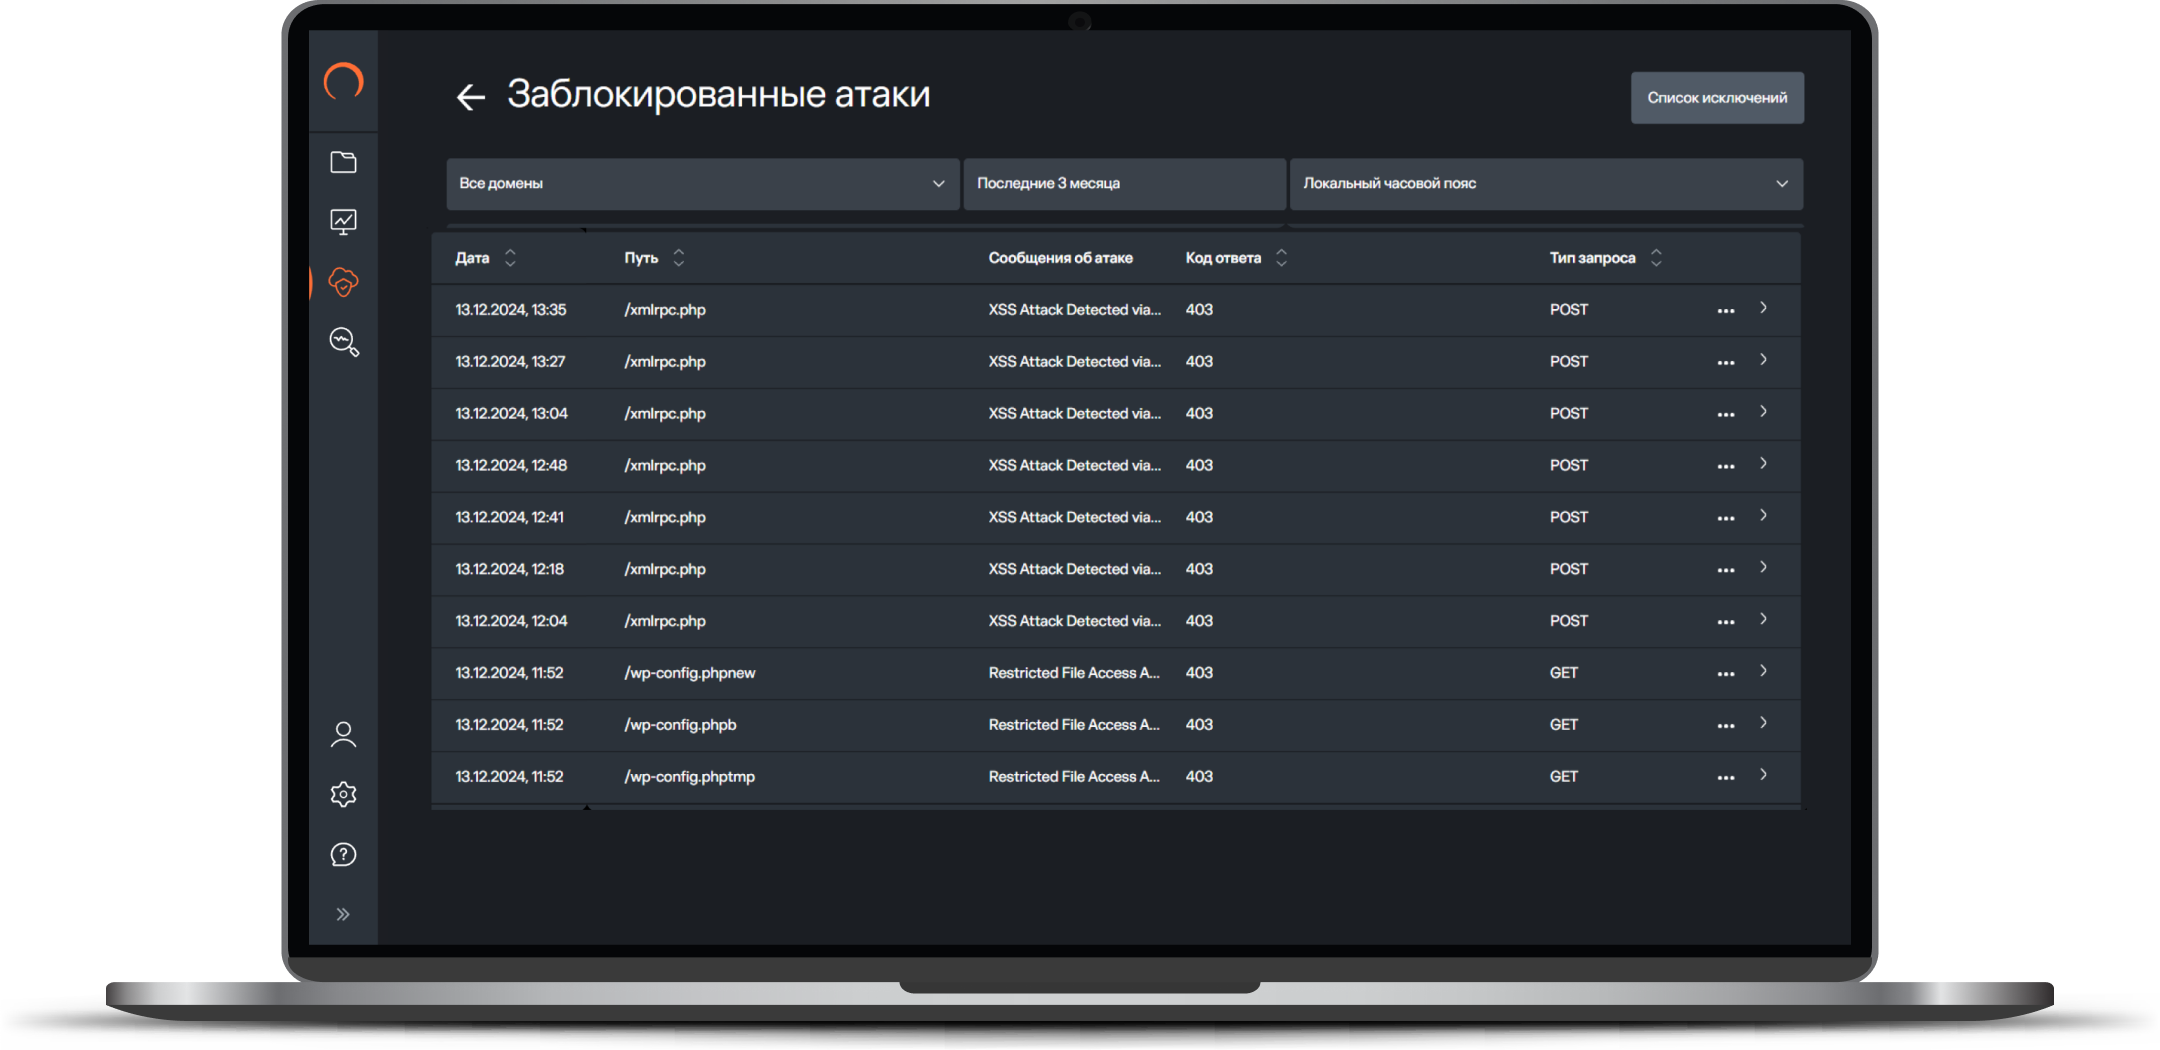2160x1050 pixels.
Task: Sort table by Тип запроса column
Action: tap(1656, 258)
